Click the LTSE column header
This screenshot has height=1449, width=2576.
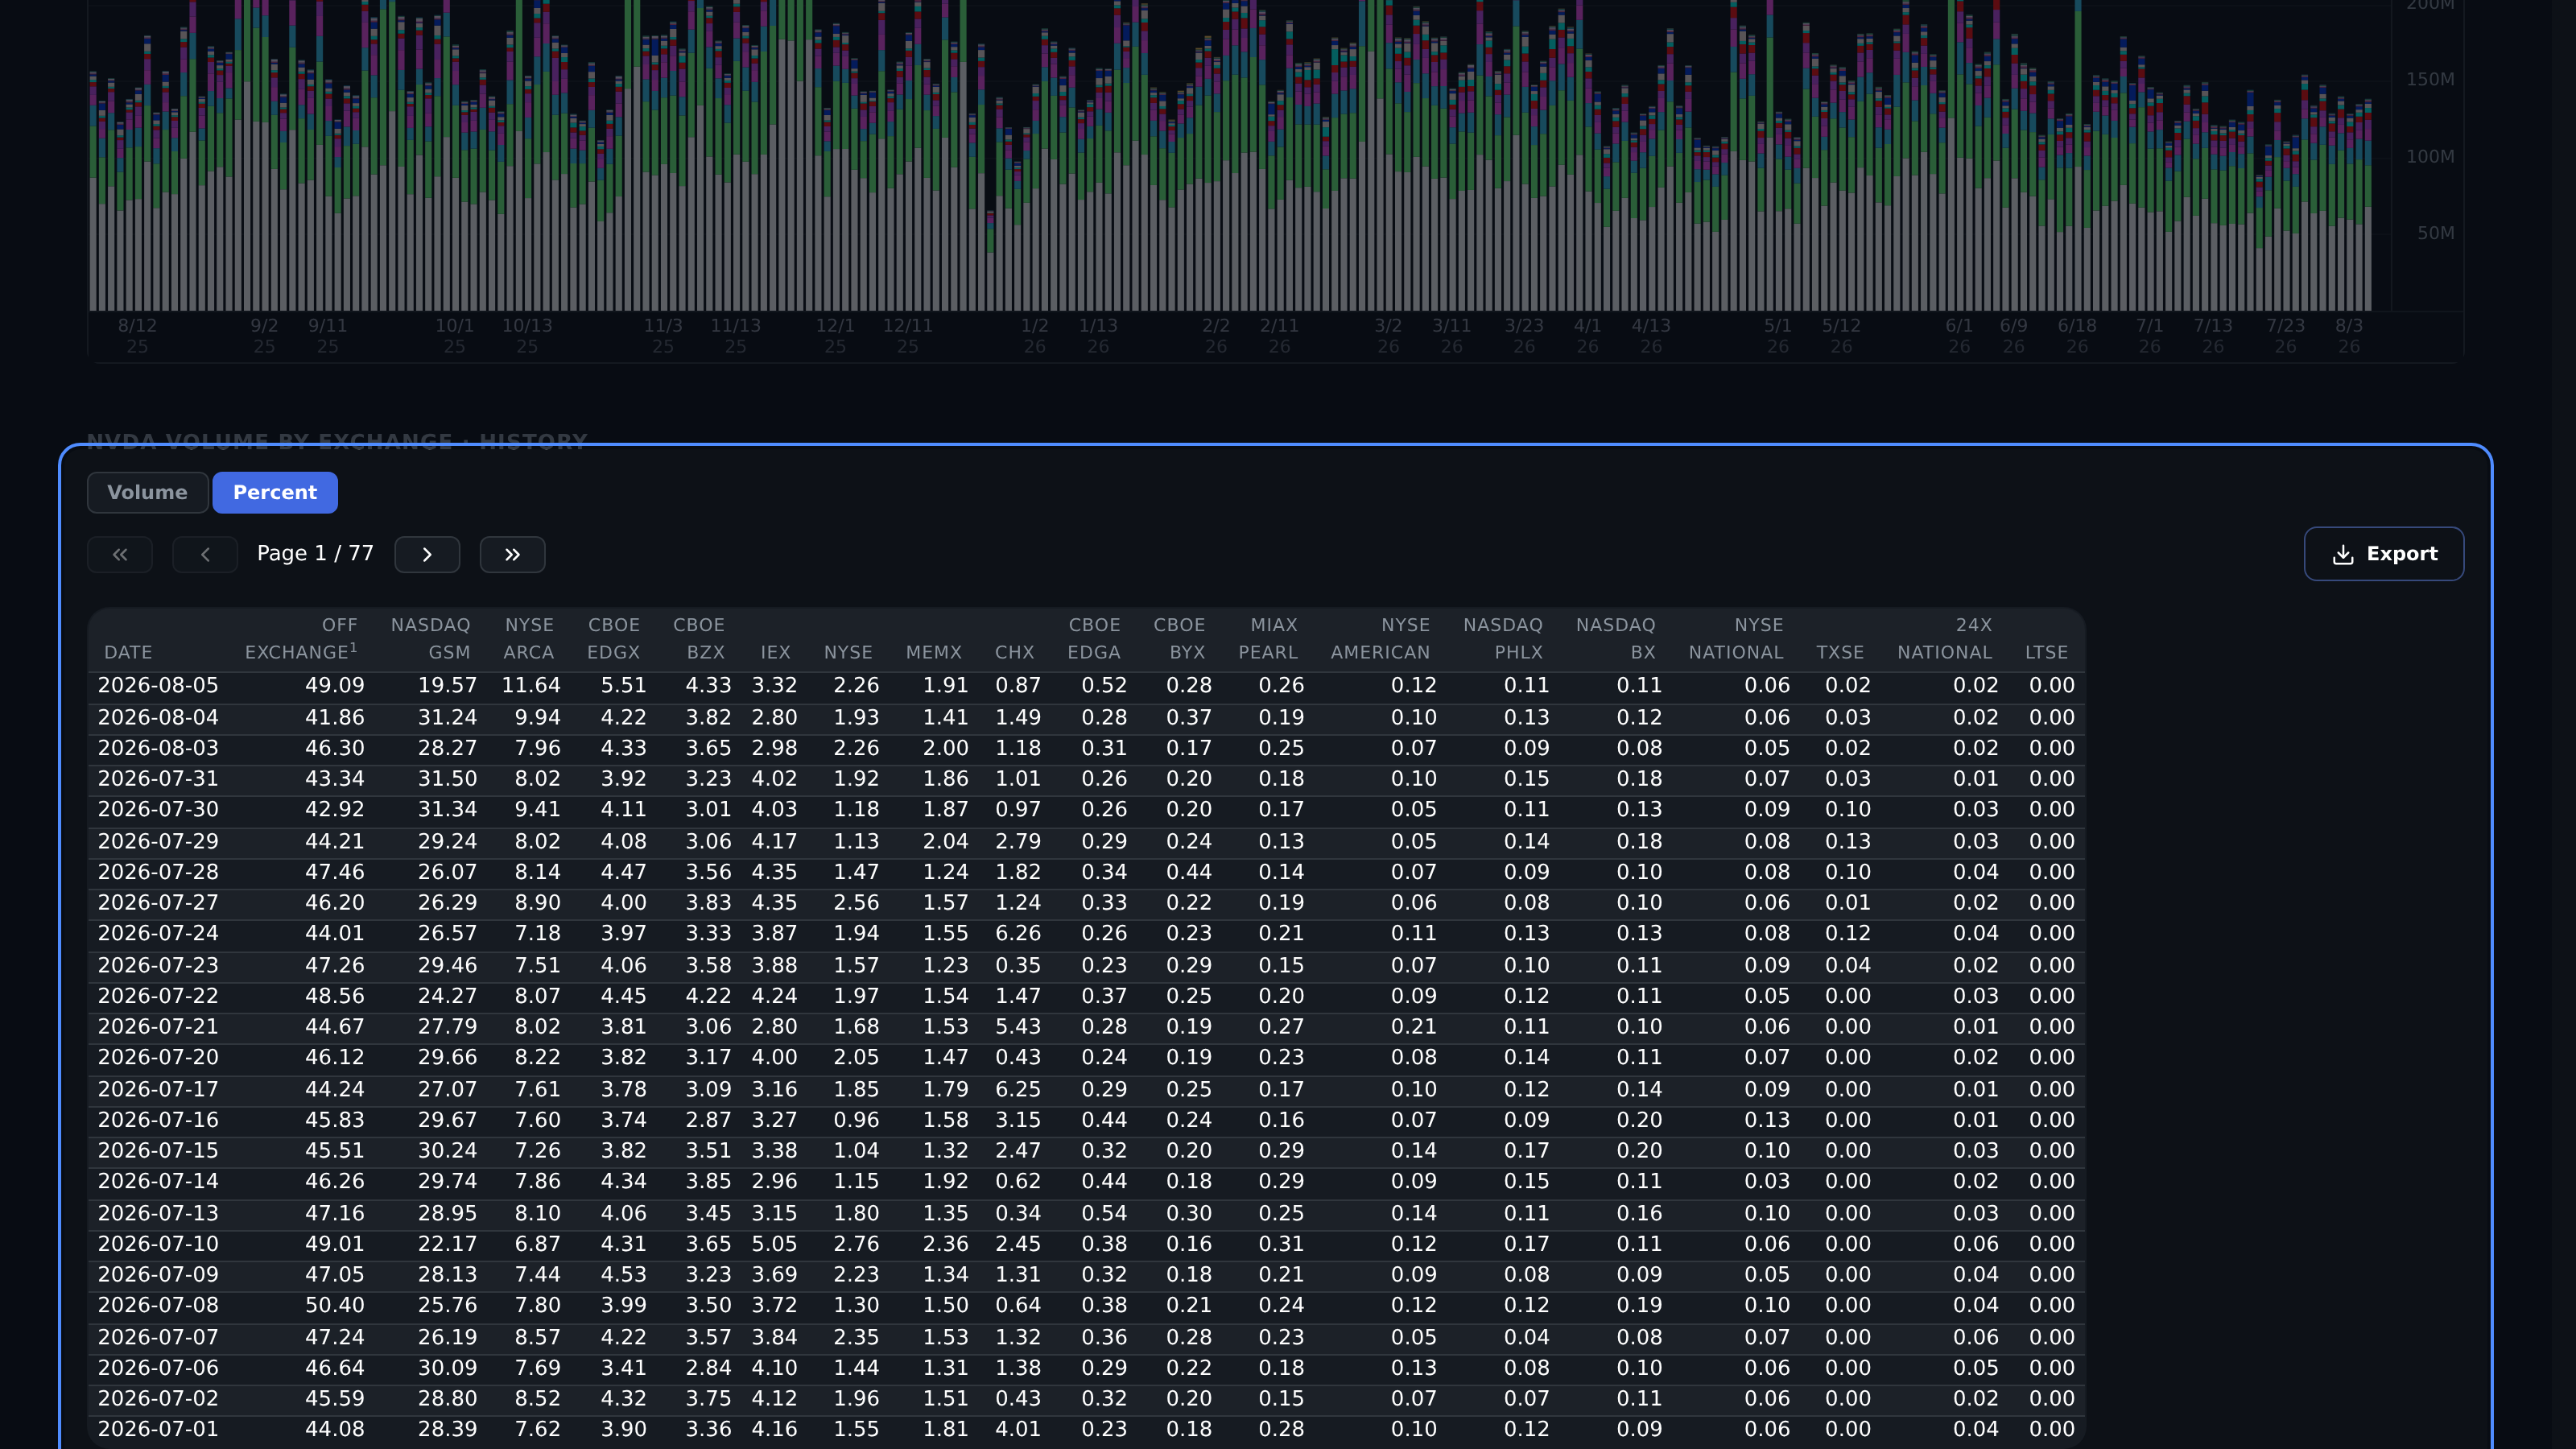tap(2046, 652)
